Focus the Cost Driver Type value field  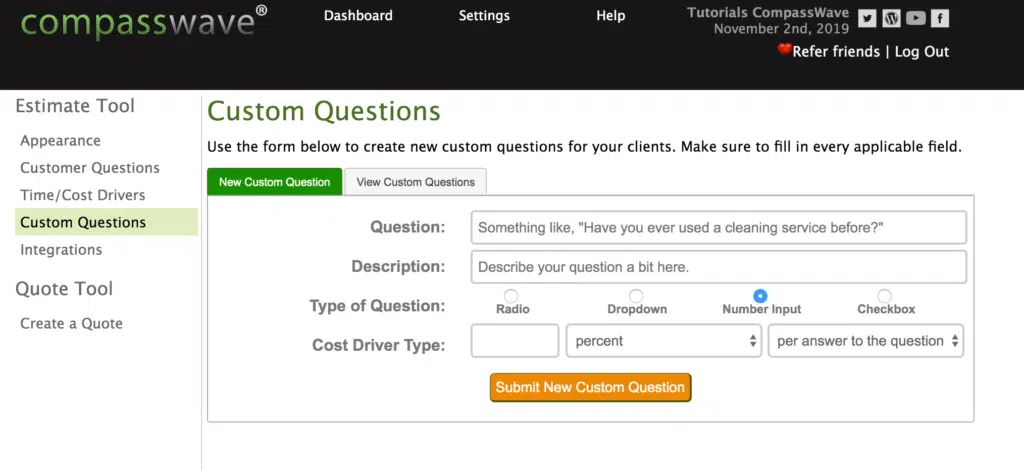click(515, 341)
